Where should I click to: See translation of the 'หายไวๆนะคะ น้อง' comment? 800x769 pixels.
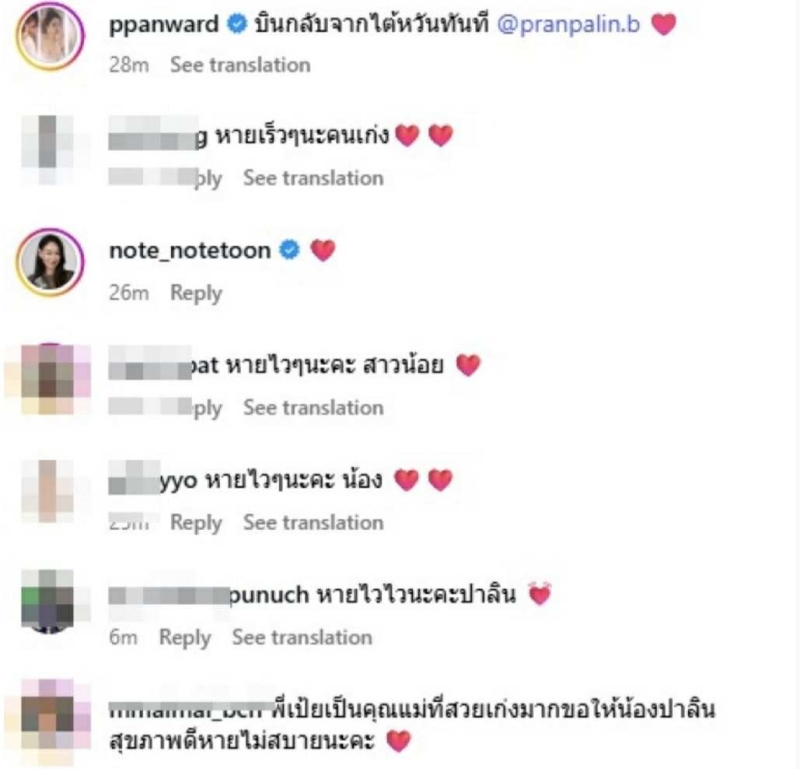313,523
